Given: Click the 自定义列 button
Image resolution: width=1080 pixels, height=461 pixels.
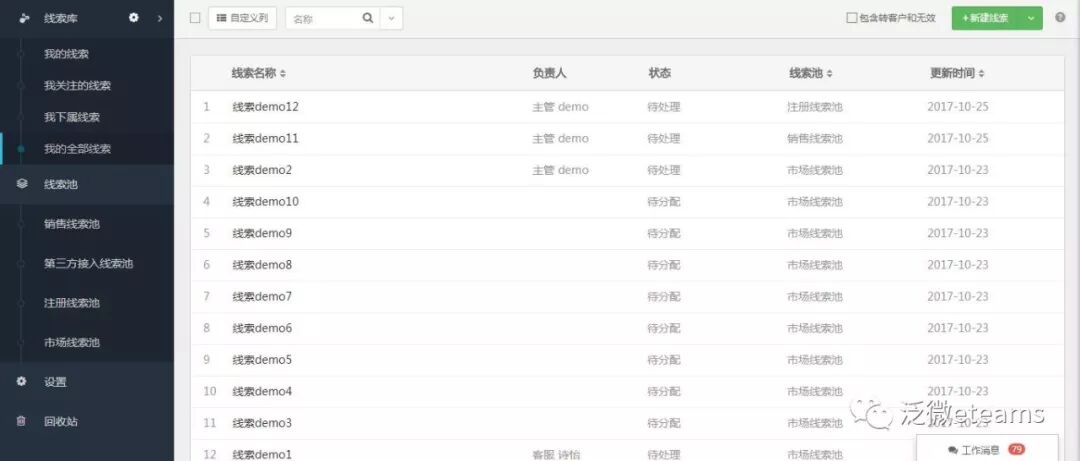Looking at the screenshot, I should click(242, 19).
